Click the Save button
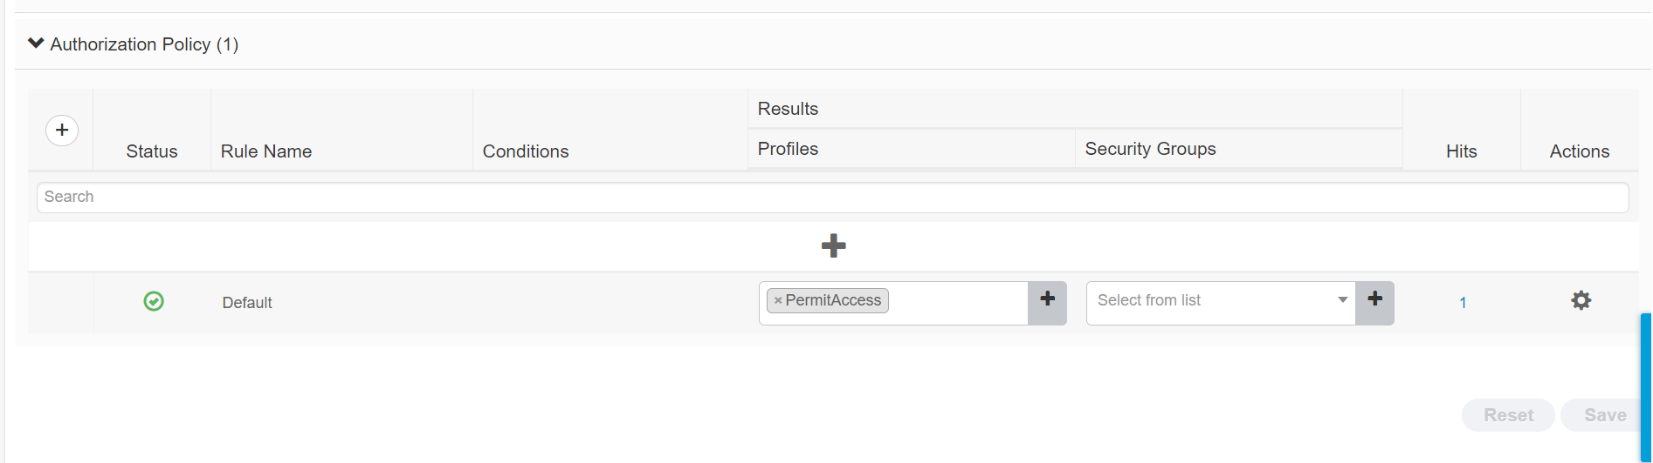The height and width of the screenshot is (463, 1653). [x=1604, y=415]
